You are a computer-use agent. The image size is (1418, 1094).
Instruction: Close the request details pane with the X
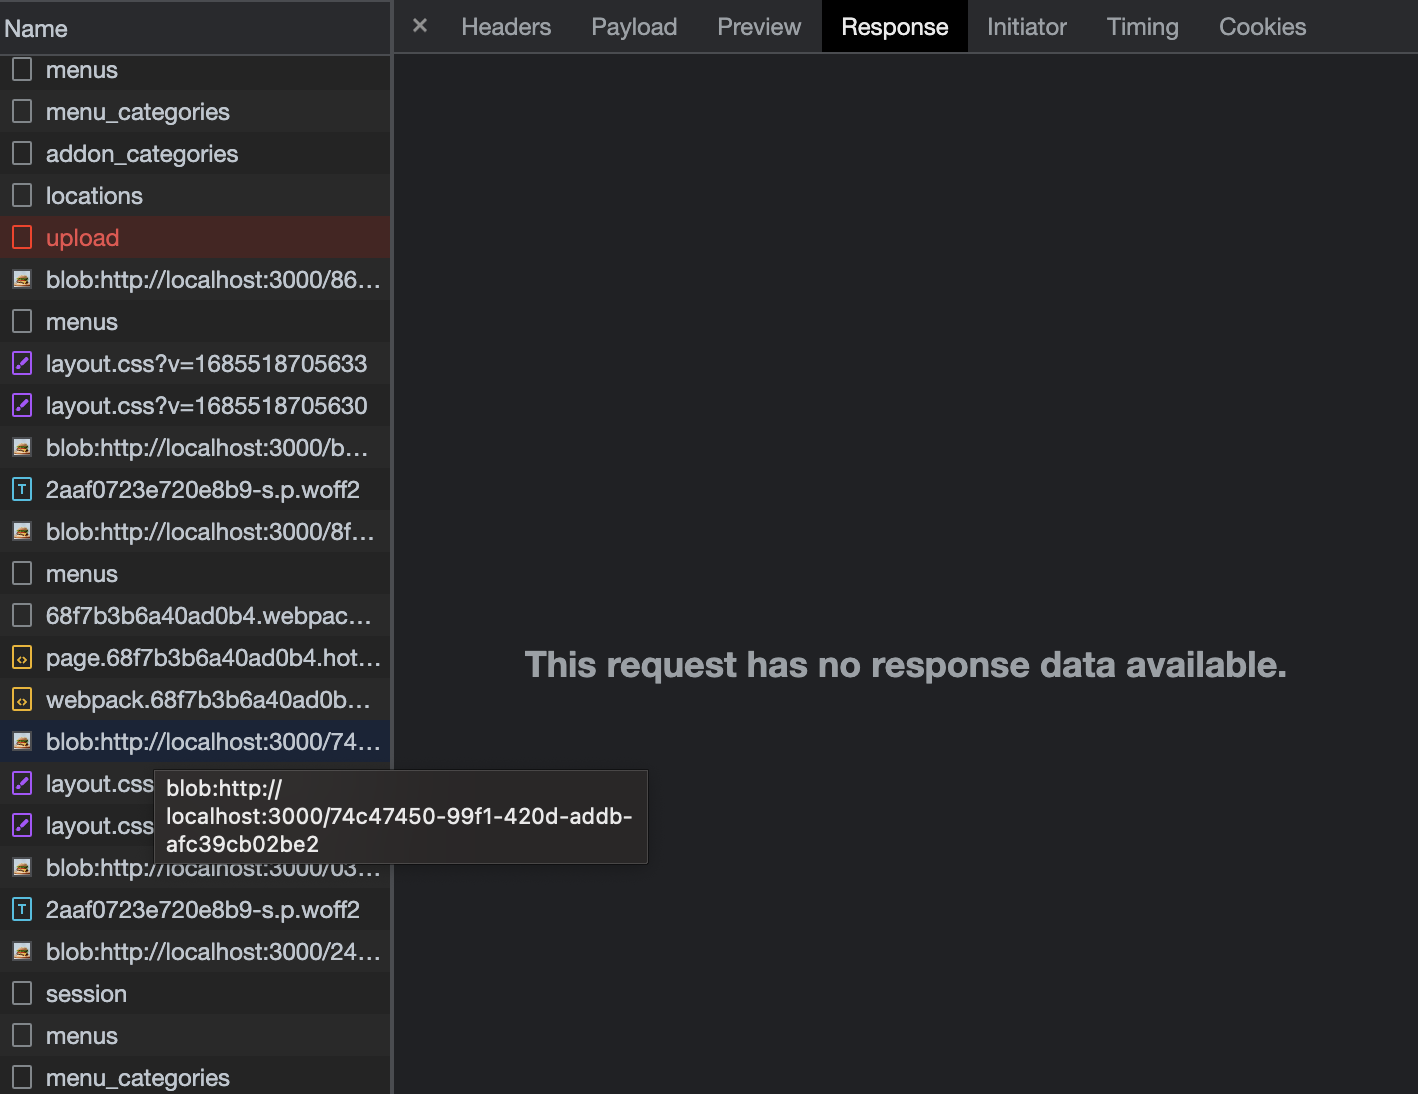[x=418, y=26]
